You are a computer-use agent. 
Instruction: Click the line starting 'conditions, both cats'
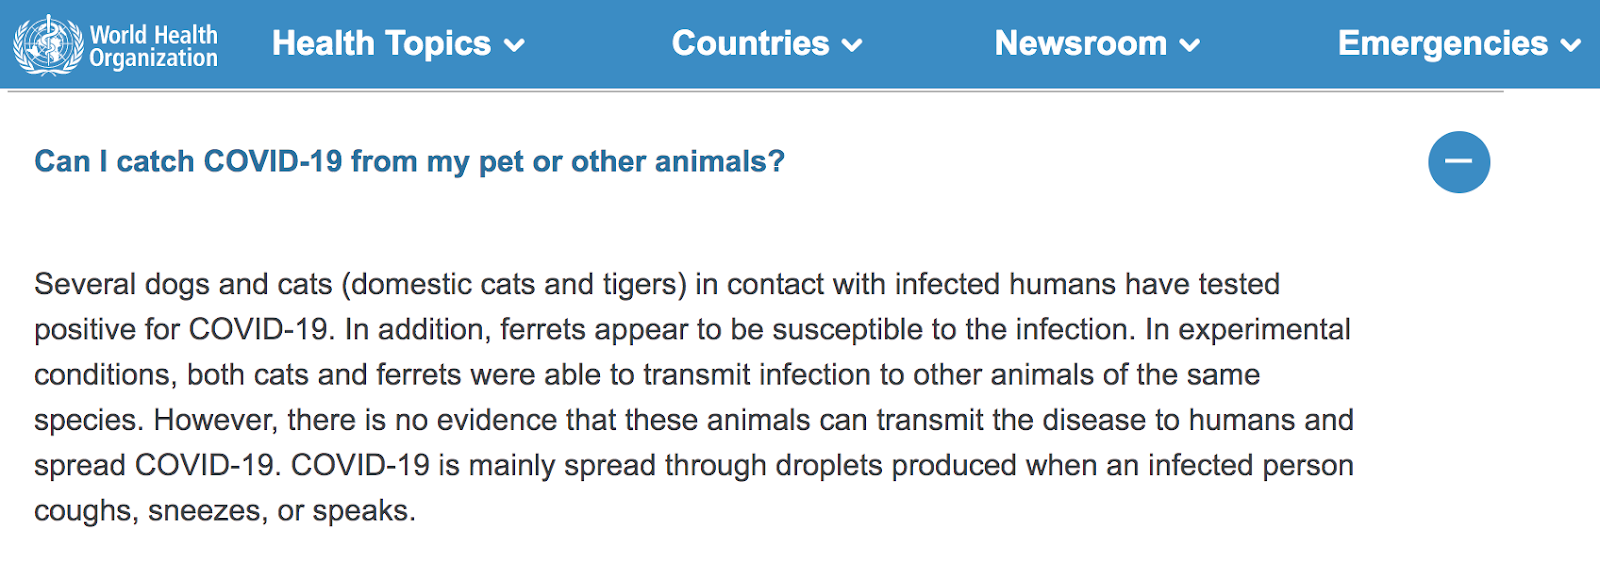click(647, 374)
